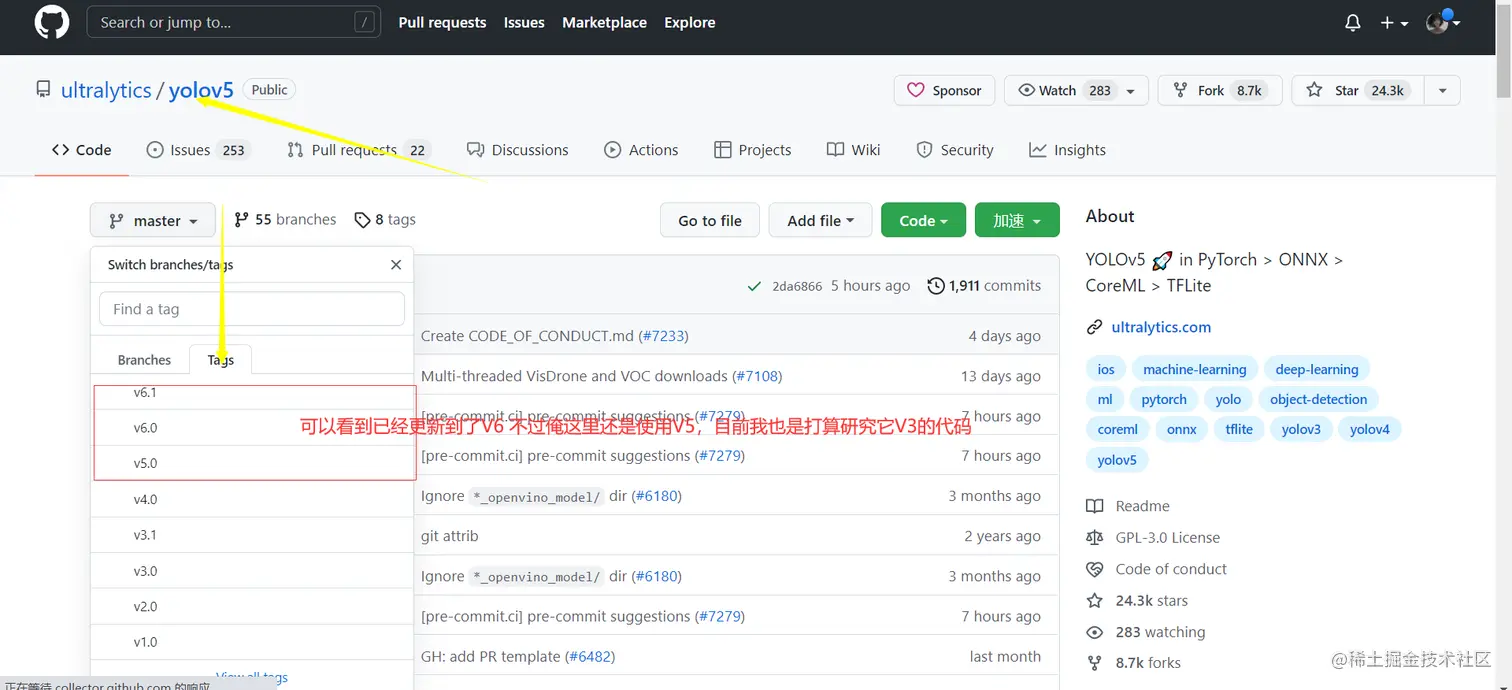This screenshot has height=690, width=1512.
Task: Open the ios topic tag
Action: point(1106,369)
